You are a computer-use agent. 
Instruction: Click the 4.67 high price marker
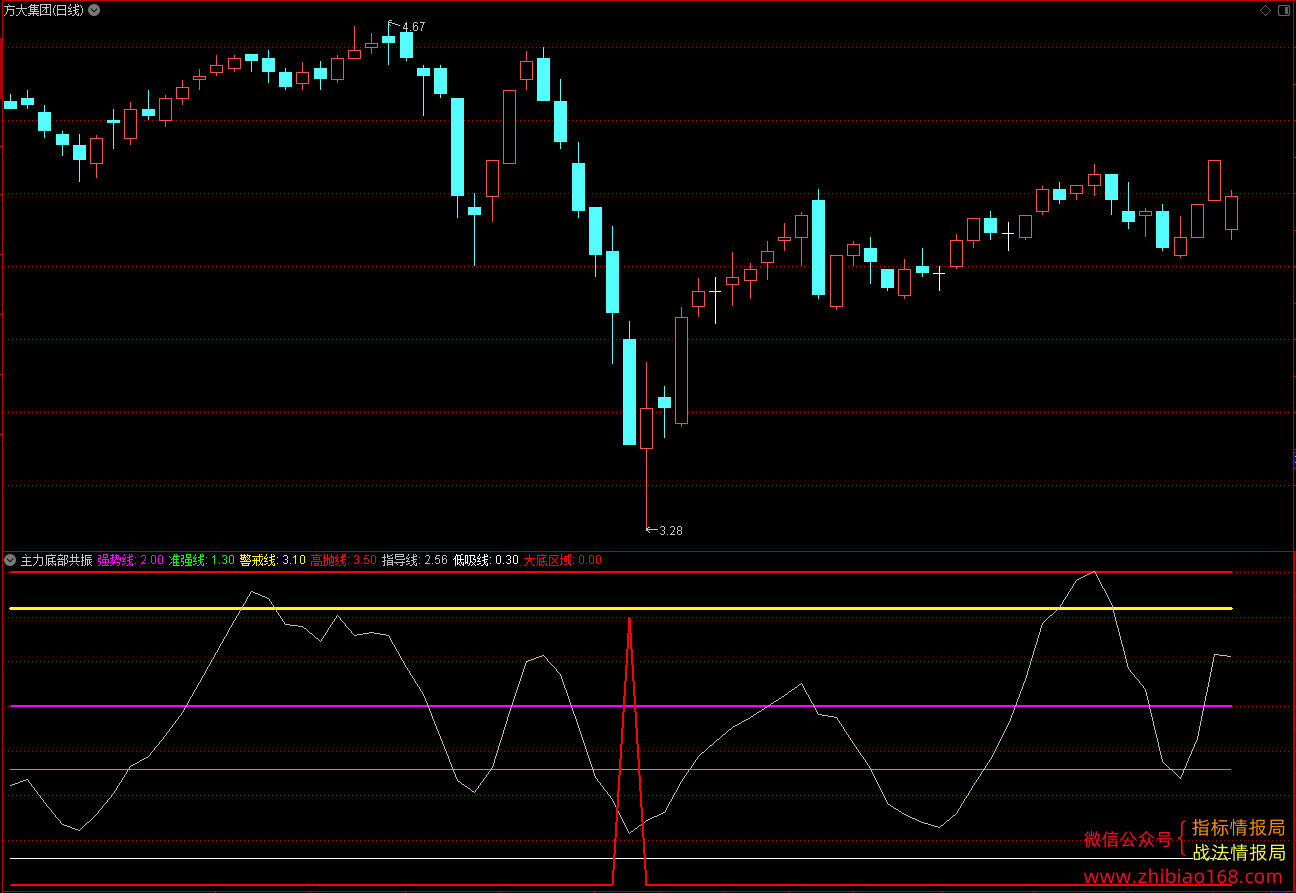pyautogui.click(x=413, y=27)
